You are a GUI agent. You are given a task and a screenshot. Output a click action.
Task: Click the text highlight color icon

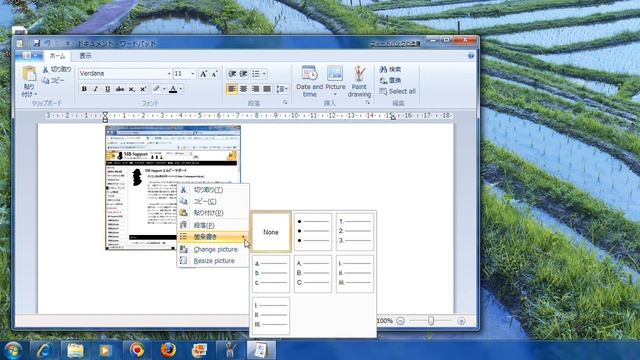pos(156,89)
